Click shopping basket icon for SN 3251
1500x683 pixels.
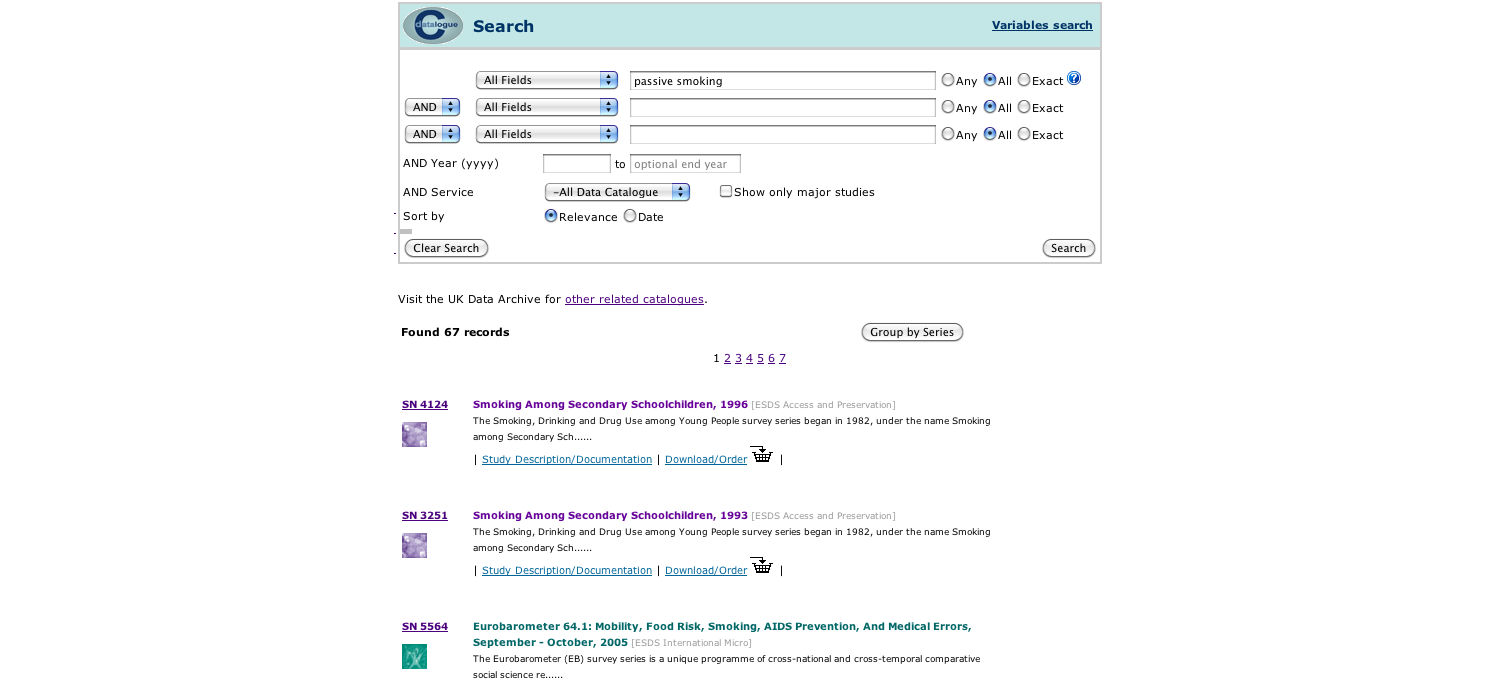point(762,566)
